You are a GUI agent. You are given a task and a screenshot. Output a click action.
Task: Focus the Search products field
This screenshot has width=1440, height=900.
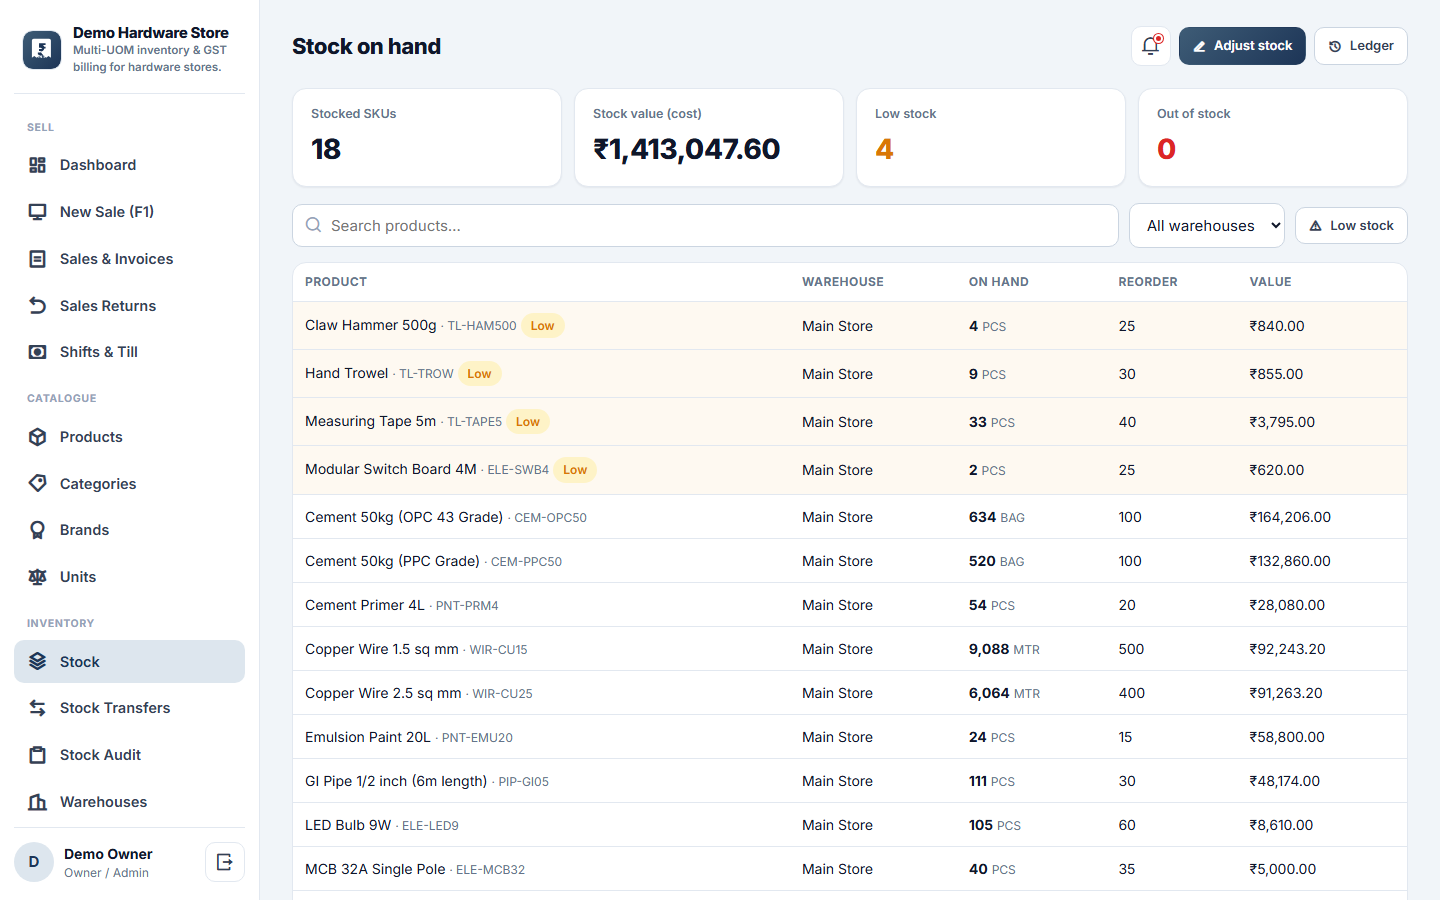coord(705,226)
